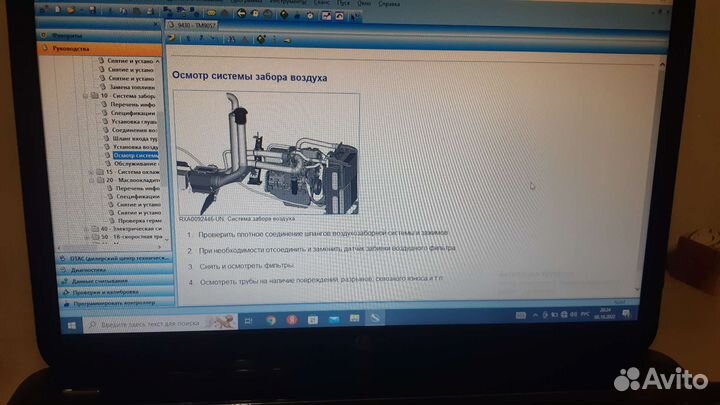The image size is (720, 405).
Task: Open the '9430 - TM9057' document tab
Action: pos(191,25)
